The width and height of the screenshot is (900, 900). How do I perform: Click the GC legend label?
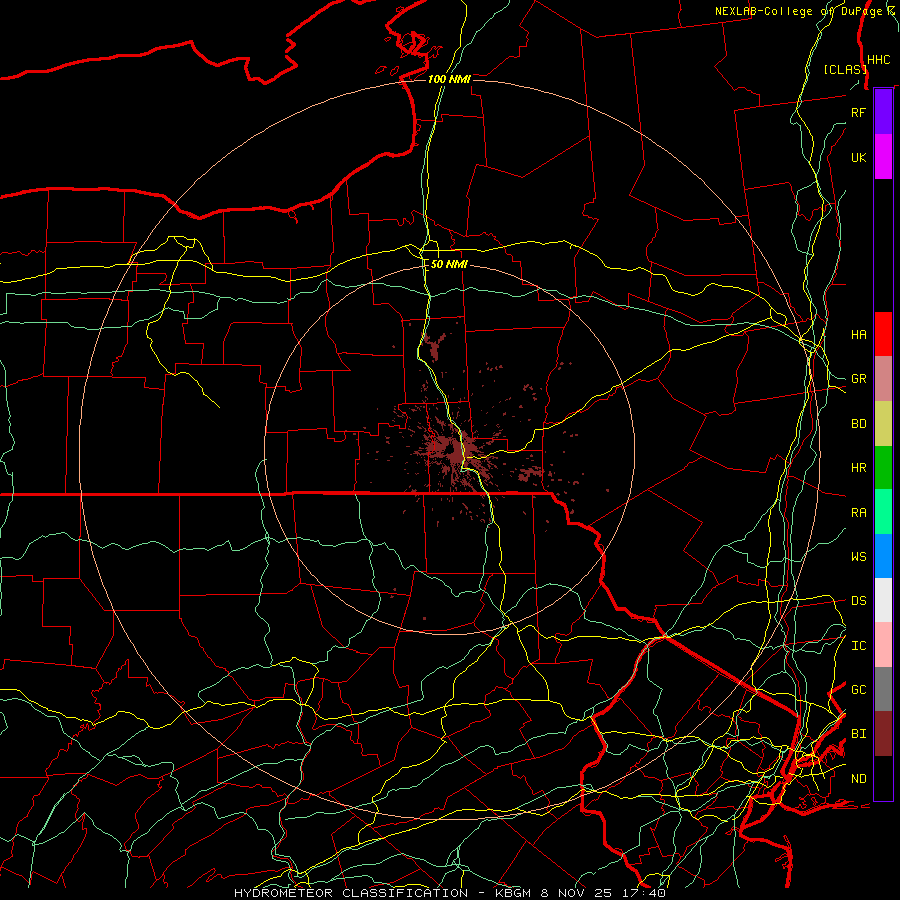858,689
